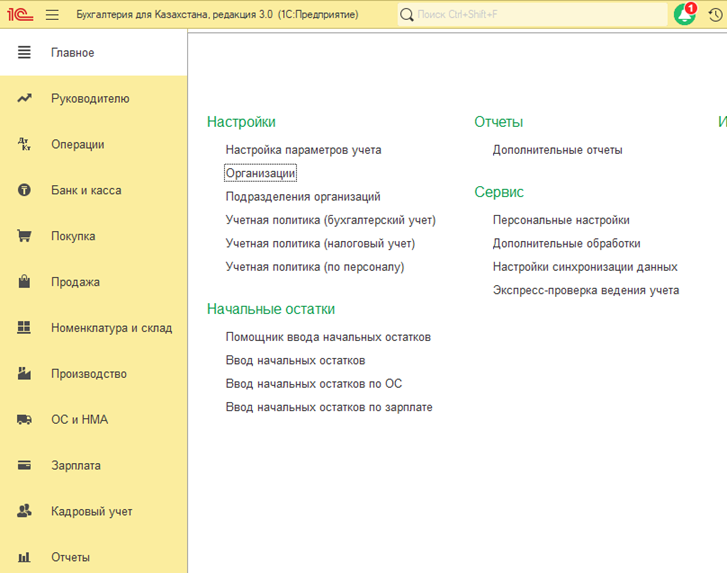Click the coin icon for Банк и касса
This screenshot has width=727, height=573.
tap(25, 190)
